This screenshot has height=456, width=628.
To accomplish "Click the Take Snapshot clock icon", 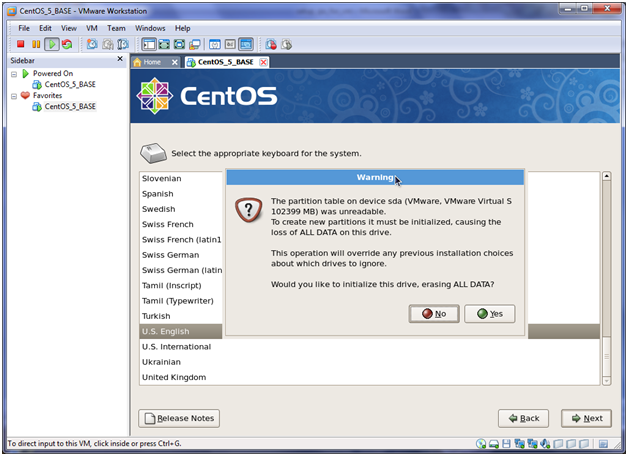I will click(92, 44).
